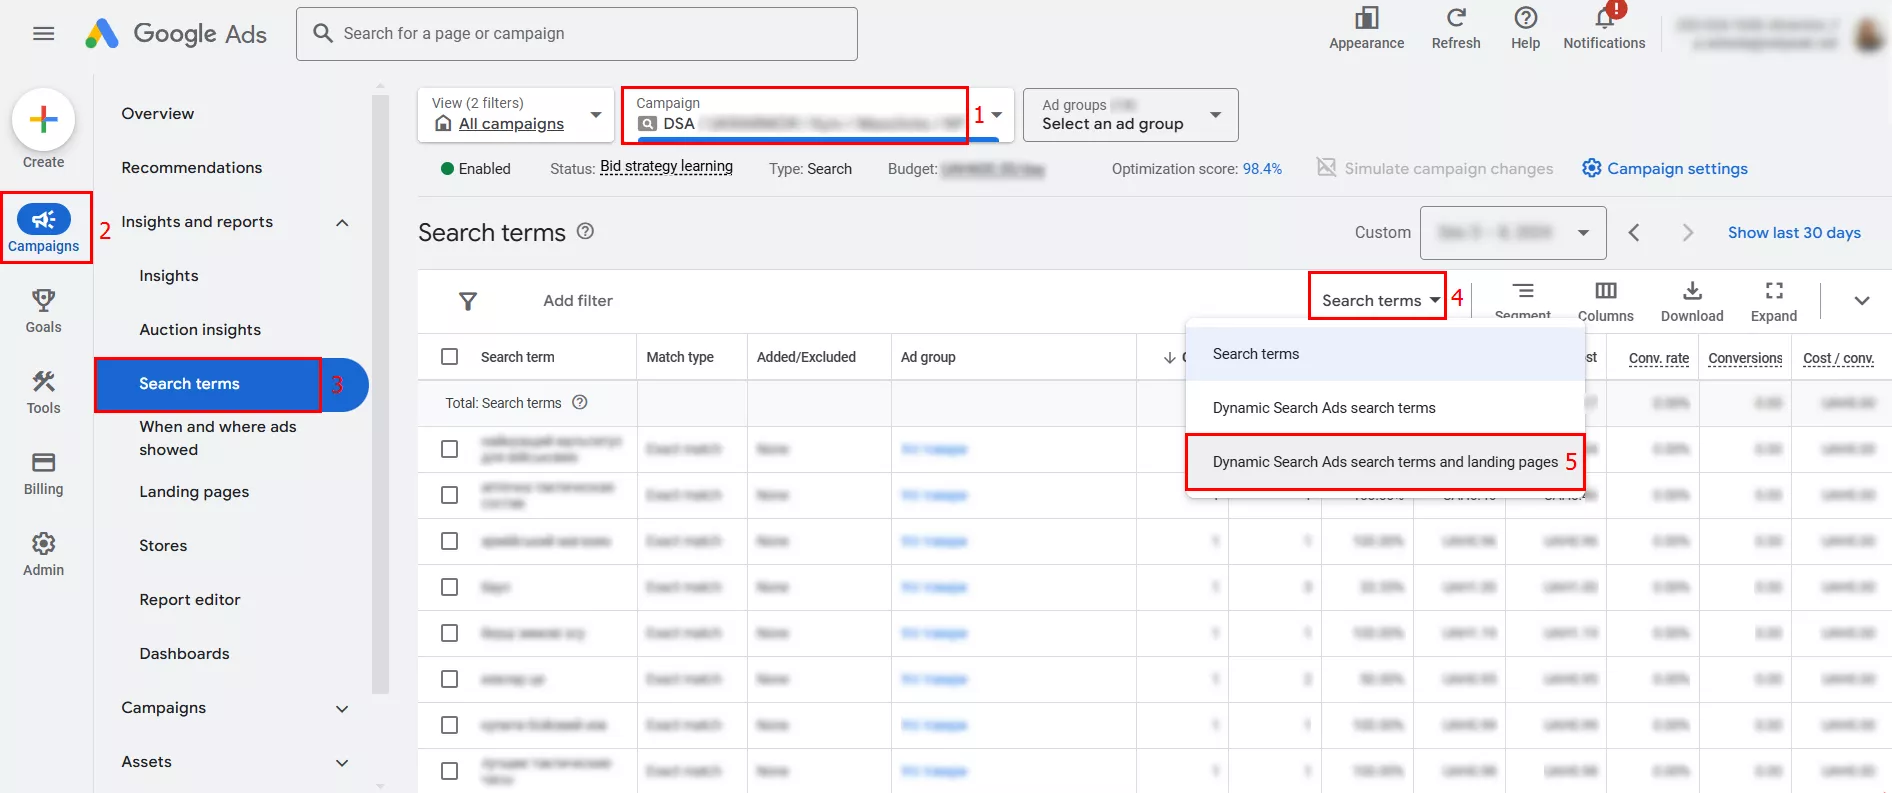Check the sixth search term row
This screenshot has height=793, width=1892.
450,679
